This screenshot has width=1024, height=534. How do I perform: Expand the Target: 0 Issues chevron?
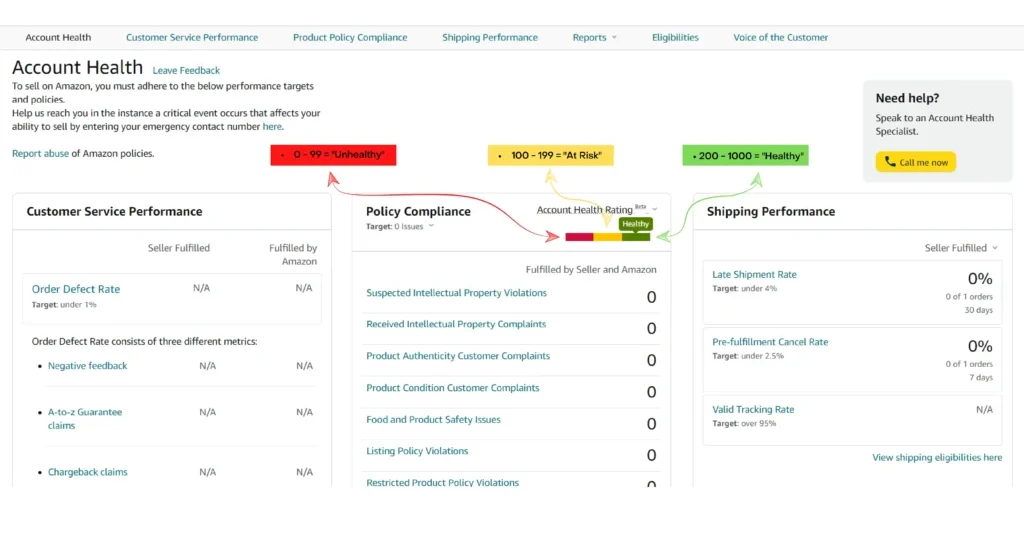coord(431,226)
